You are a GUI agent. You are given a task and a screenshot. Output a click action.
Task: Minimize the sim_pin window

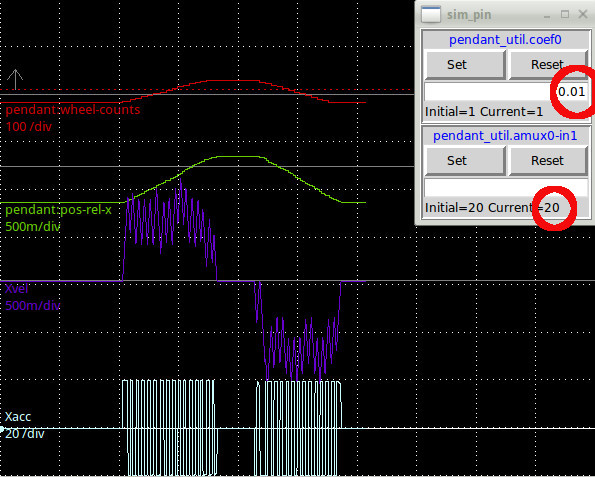(x=547, y=15)
